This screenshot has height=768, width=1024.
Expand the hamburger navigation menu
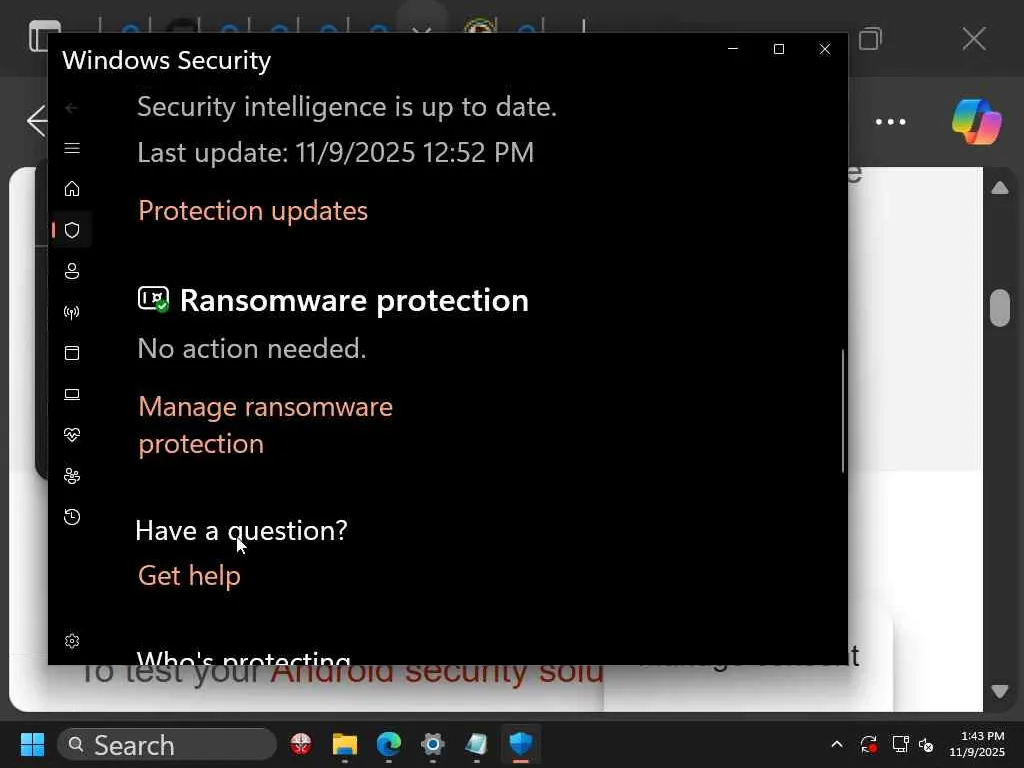pyautogui.click(x=72, y=148)
